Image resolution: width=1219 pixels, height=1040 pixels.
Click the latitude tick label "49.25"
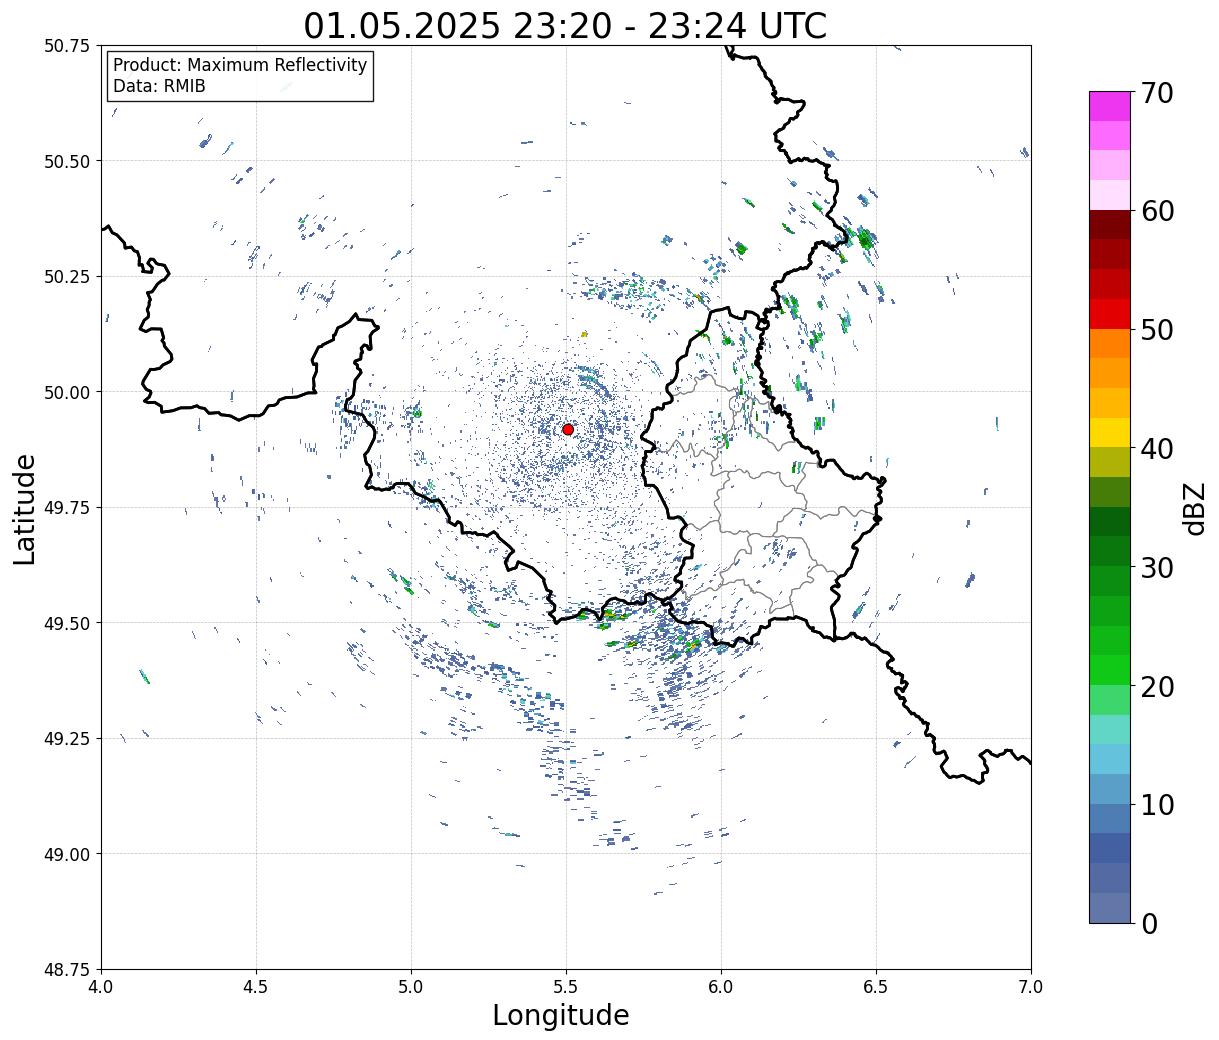[67, 739]
